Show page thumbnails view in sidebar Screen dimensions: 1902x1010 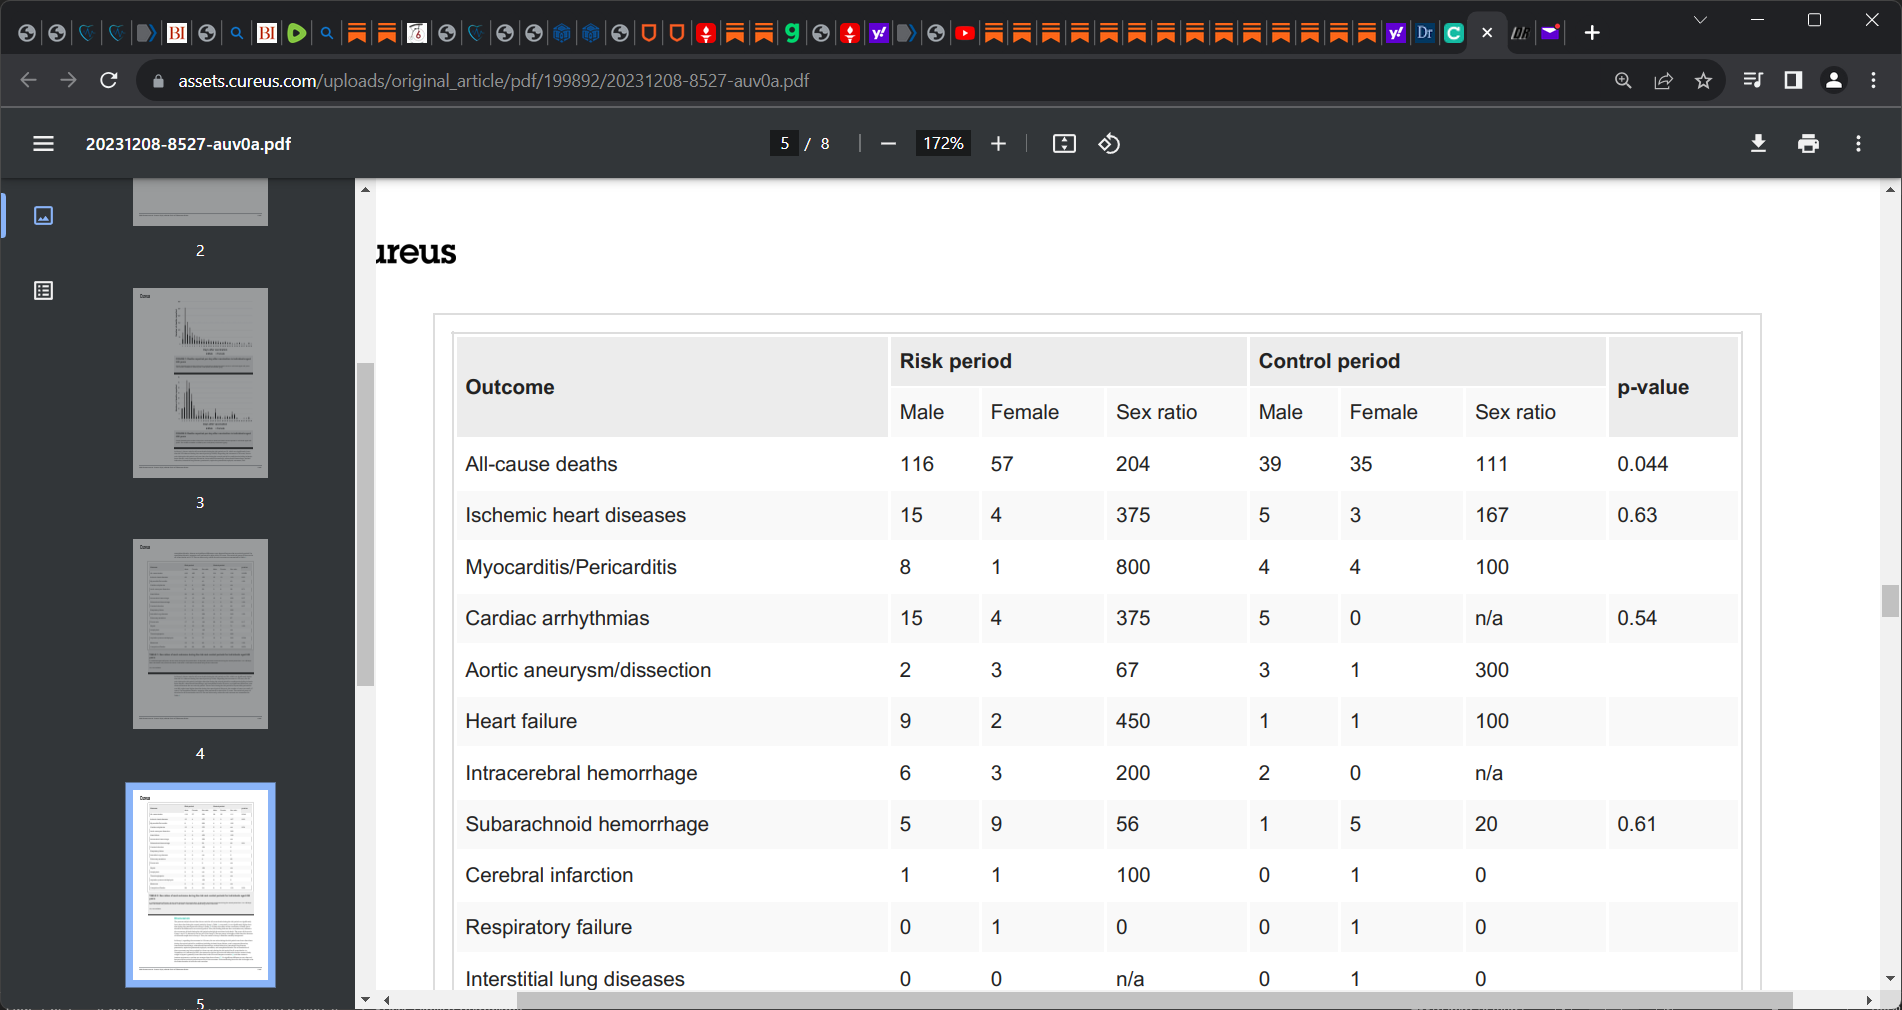tap(43, 216)
